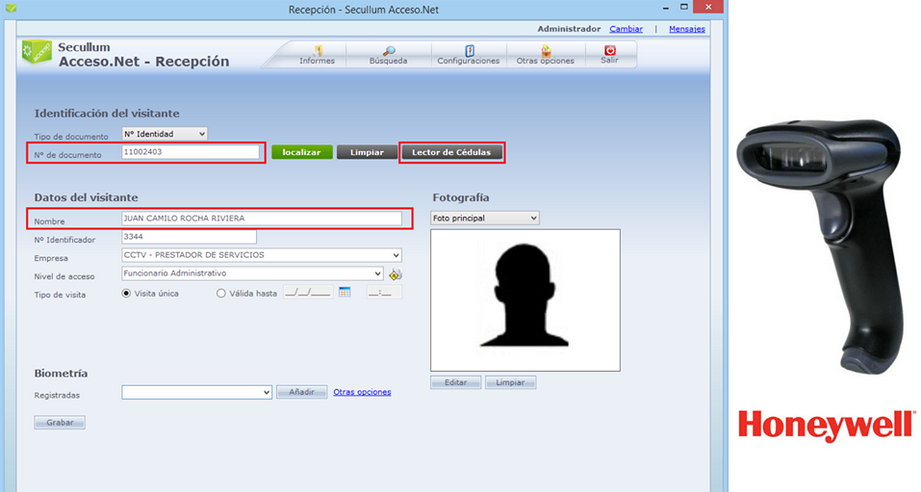Open the calendar date picker icon
This screenshot has height=492, width=921.
coord(345,292)
